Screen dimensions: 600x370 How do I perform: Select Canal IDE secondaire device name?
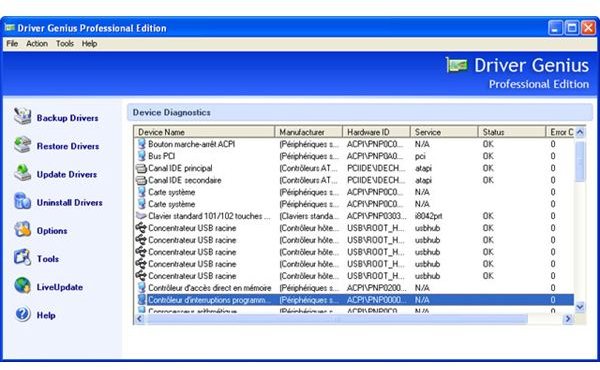(x=184, y=180)
